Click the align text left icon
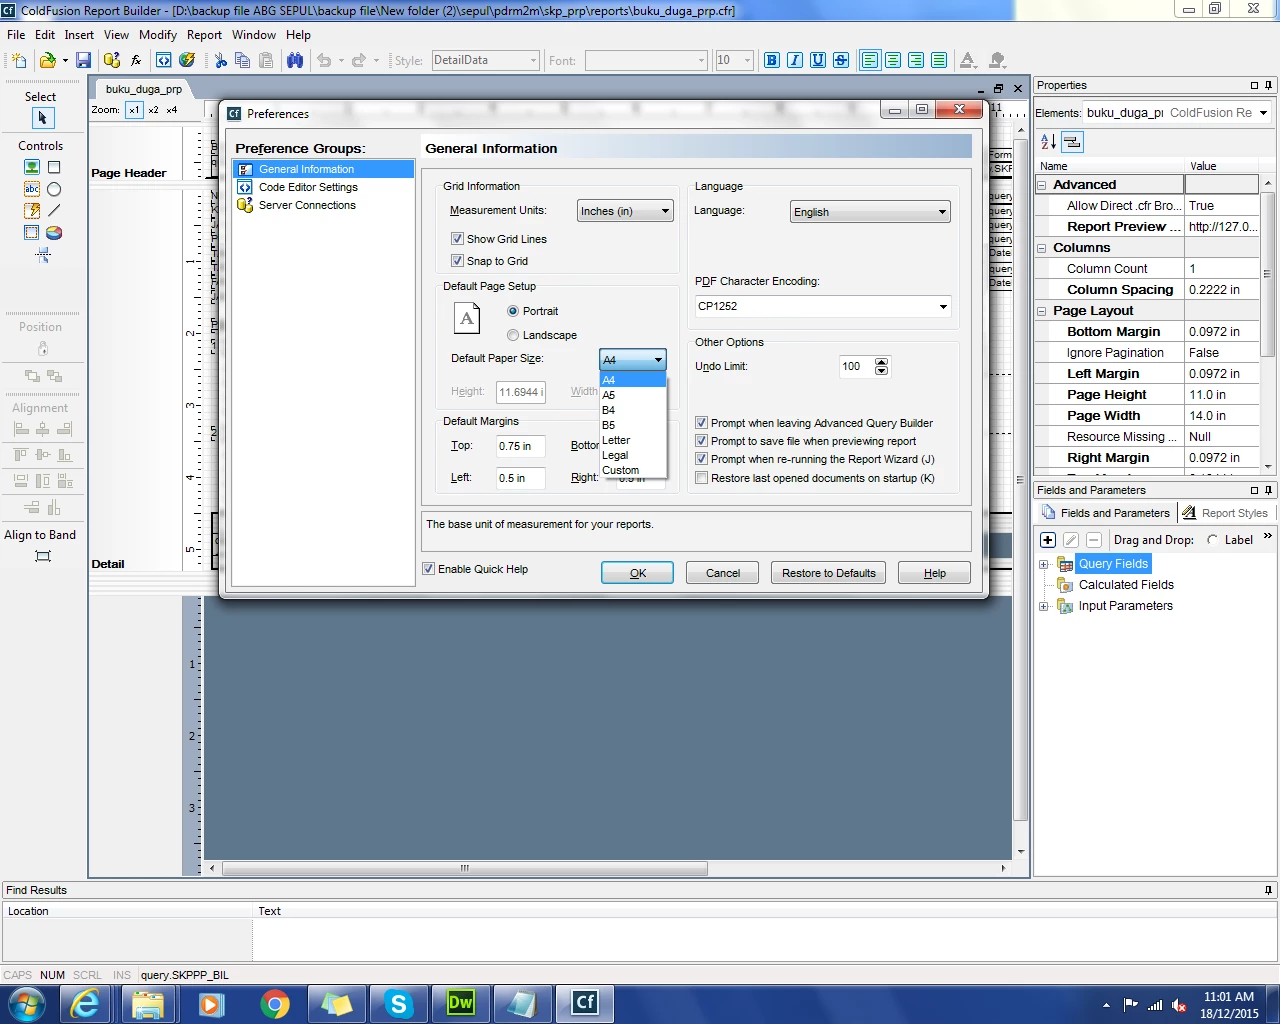The image size is (1280, 1024). point(870,60)
